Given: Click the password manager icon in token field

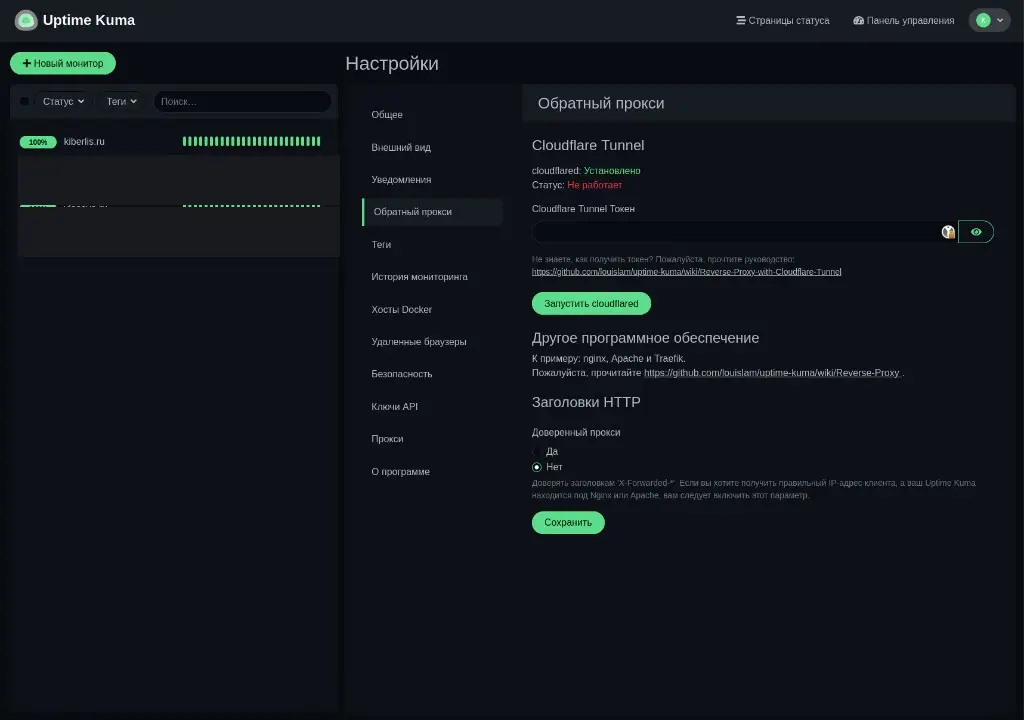Looking at the screenshot, I should [948, 232].
